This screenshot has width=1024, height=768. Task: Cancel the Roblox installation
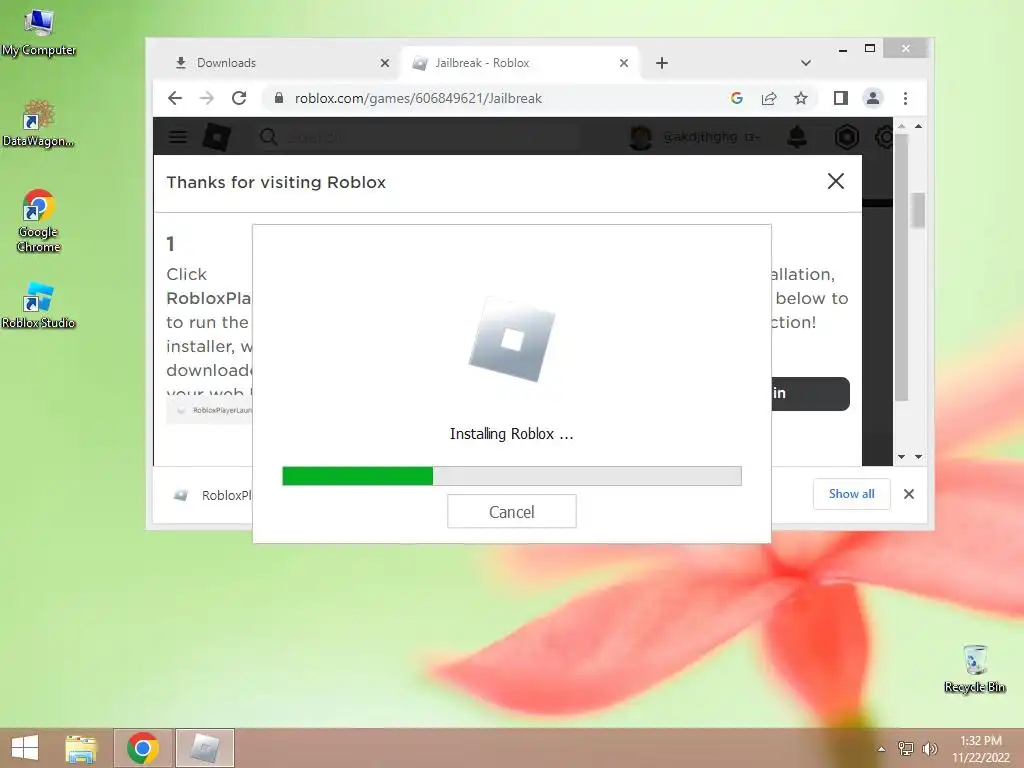tap(511, 511)
